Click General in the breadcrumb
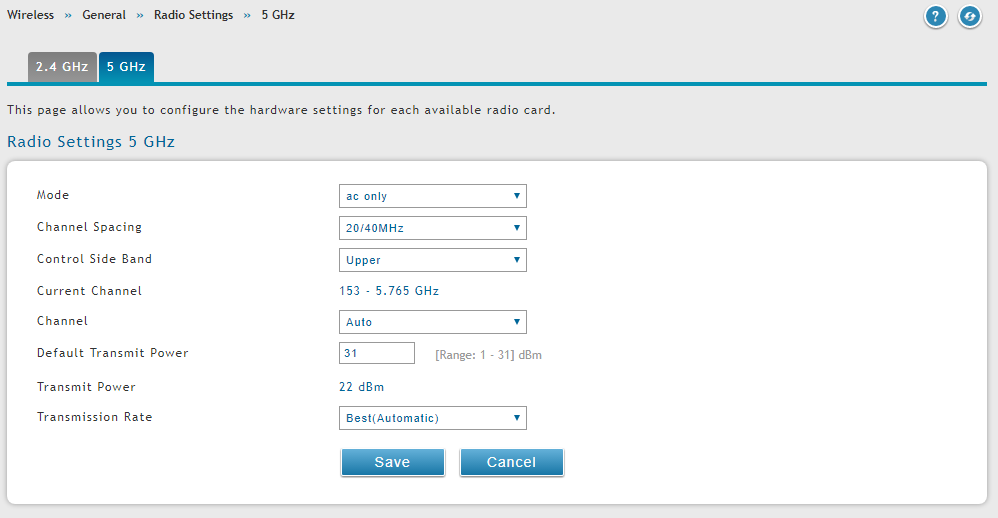 coord(104,15)
